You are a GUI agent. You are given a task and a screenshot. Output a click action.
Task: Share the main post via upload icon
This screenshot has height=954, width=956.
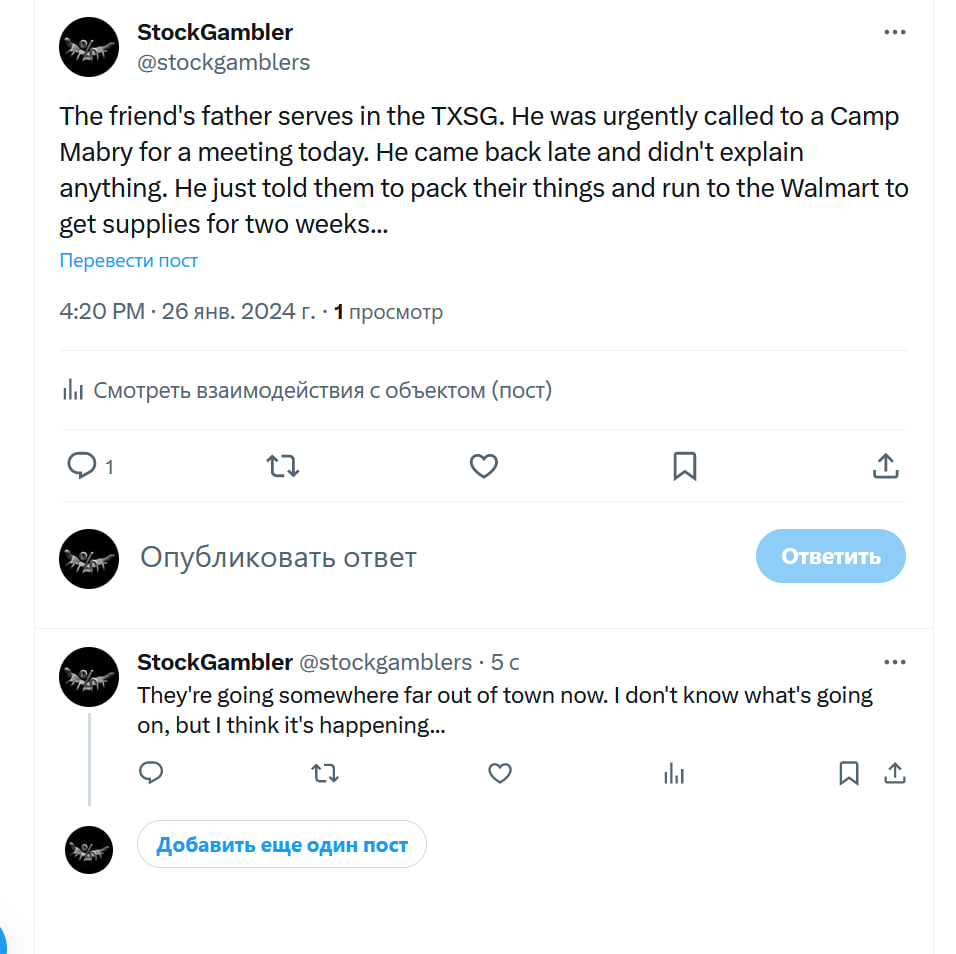(886, 465)
